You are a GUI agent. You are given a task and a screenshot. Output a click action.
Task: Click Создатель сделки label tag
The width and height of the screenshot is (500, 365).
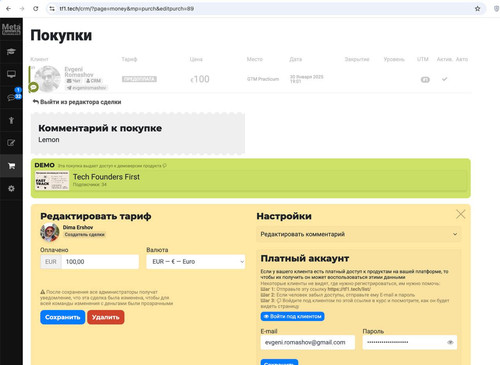[x=84, y=235]
